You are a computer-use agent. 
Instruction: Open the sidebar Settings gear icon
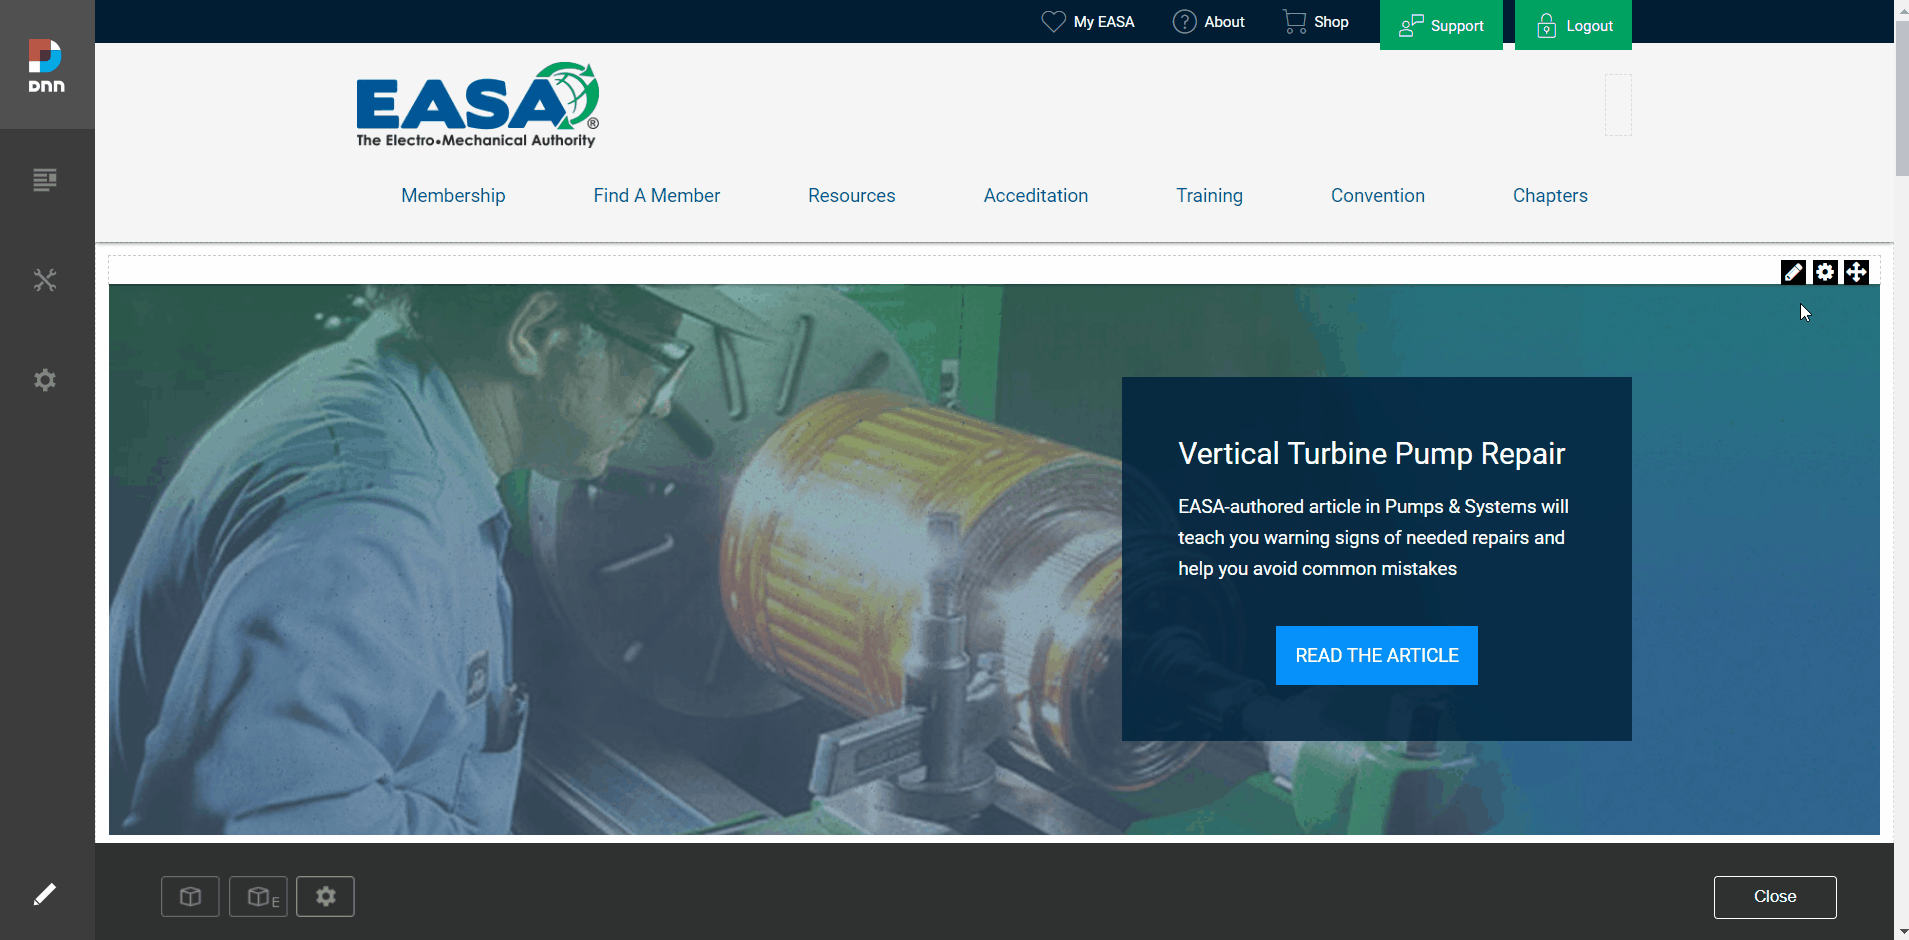(x=45, y=380)
